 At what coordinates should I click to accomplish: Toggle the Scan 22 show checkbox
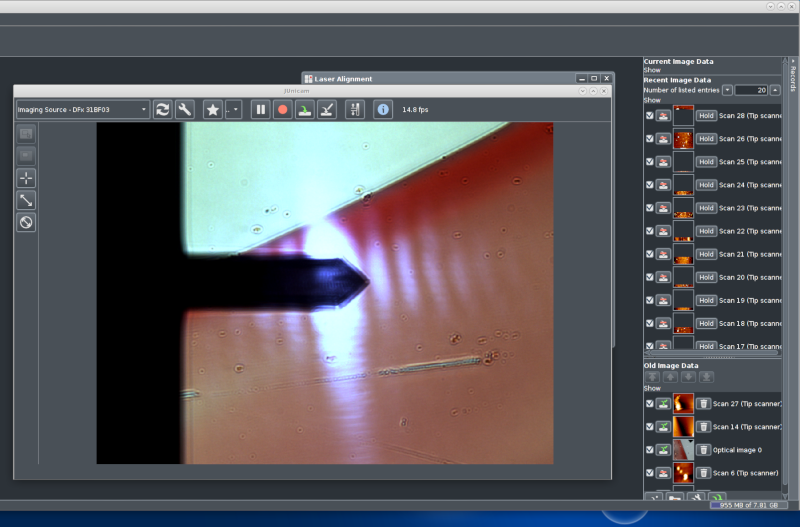(x=650, y=231)
